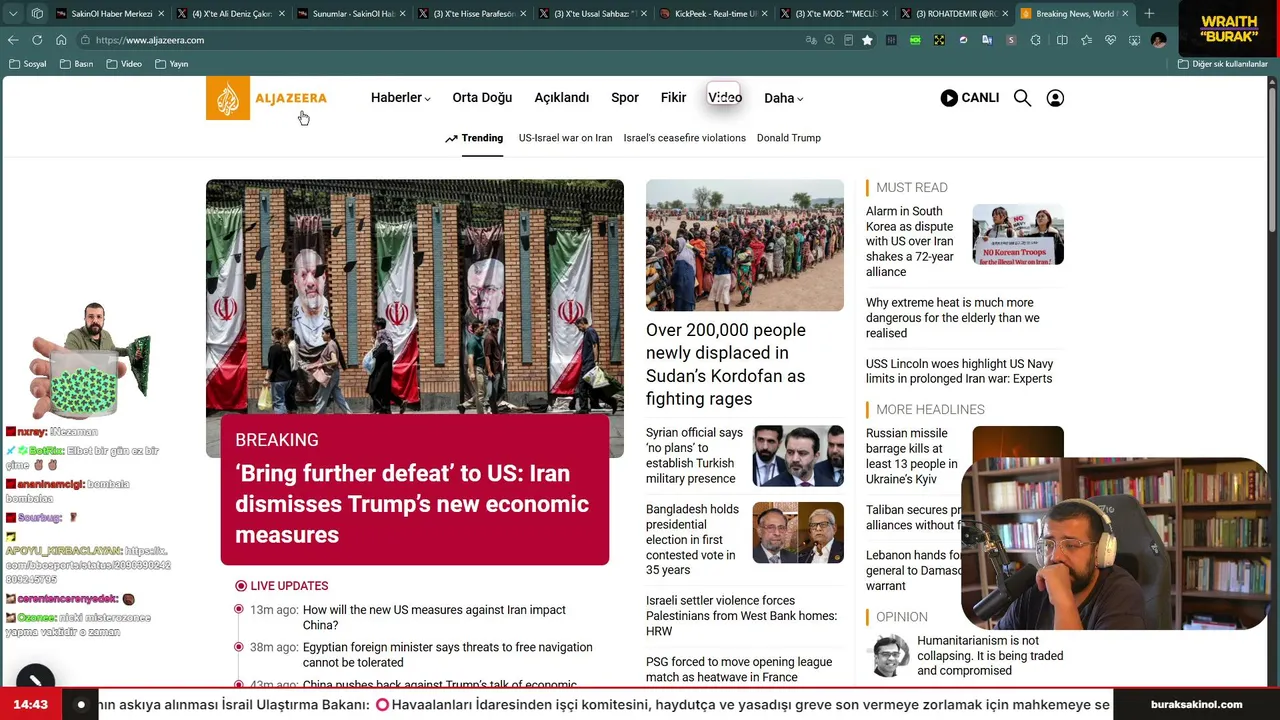Screen dimensions: 1280x720
Task: Open the Iranian flags lead story image
Action: (x=415, y=298)
